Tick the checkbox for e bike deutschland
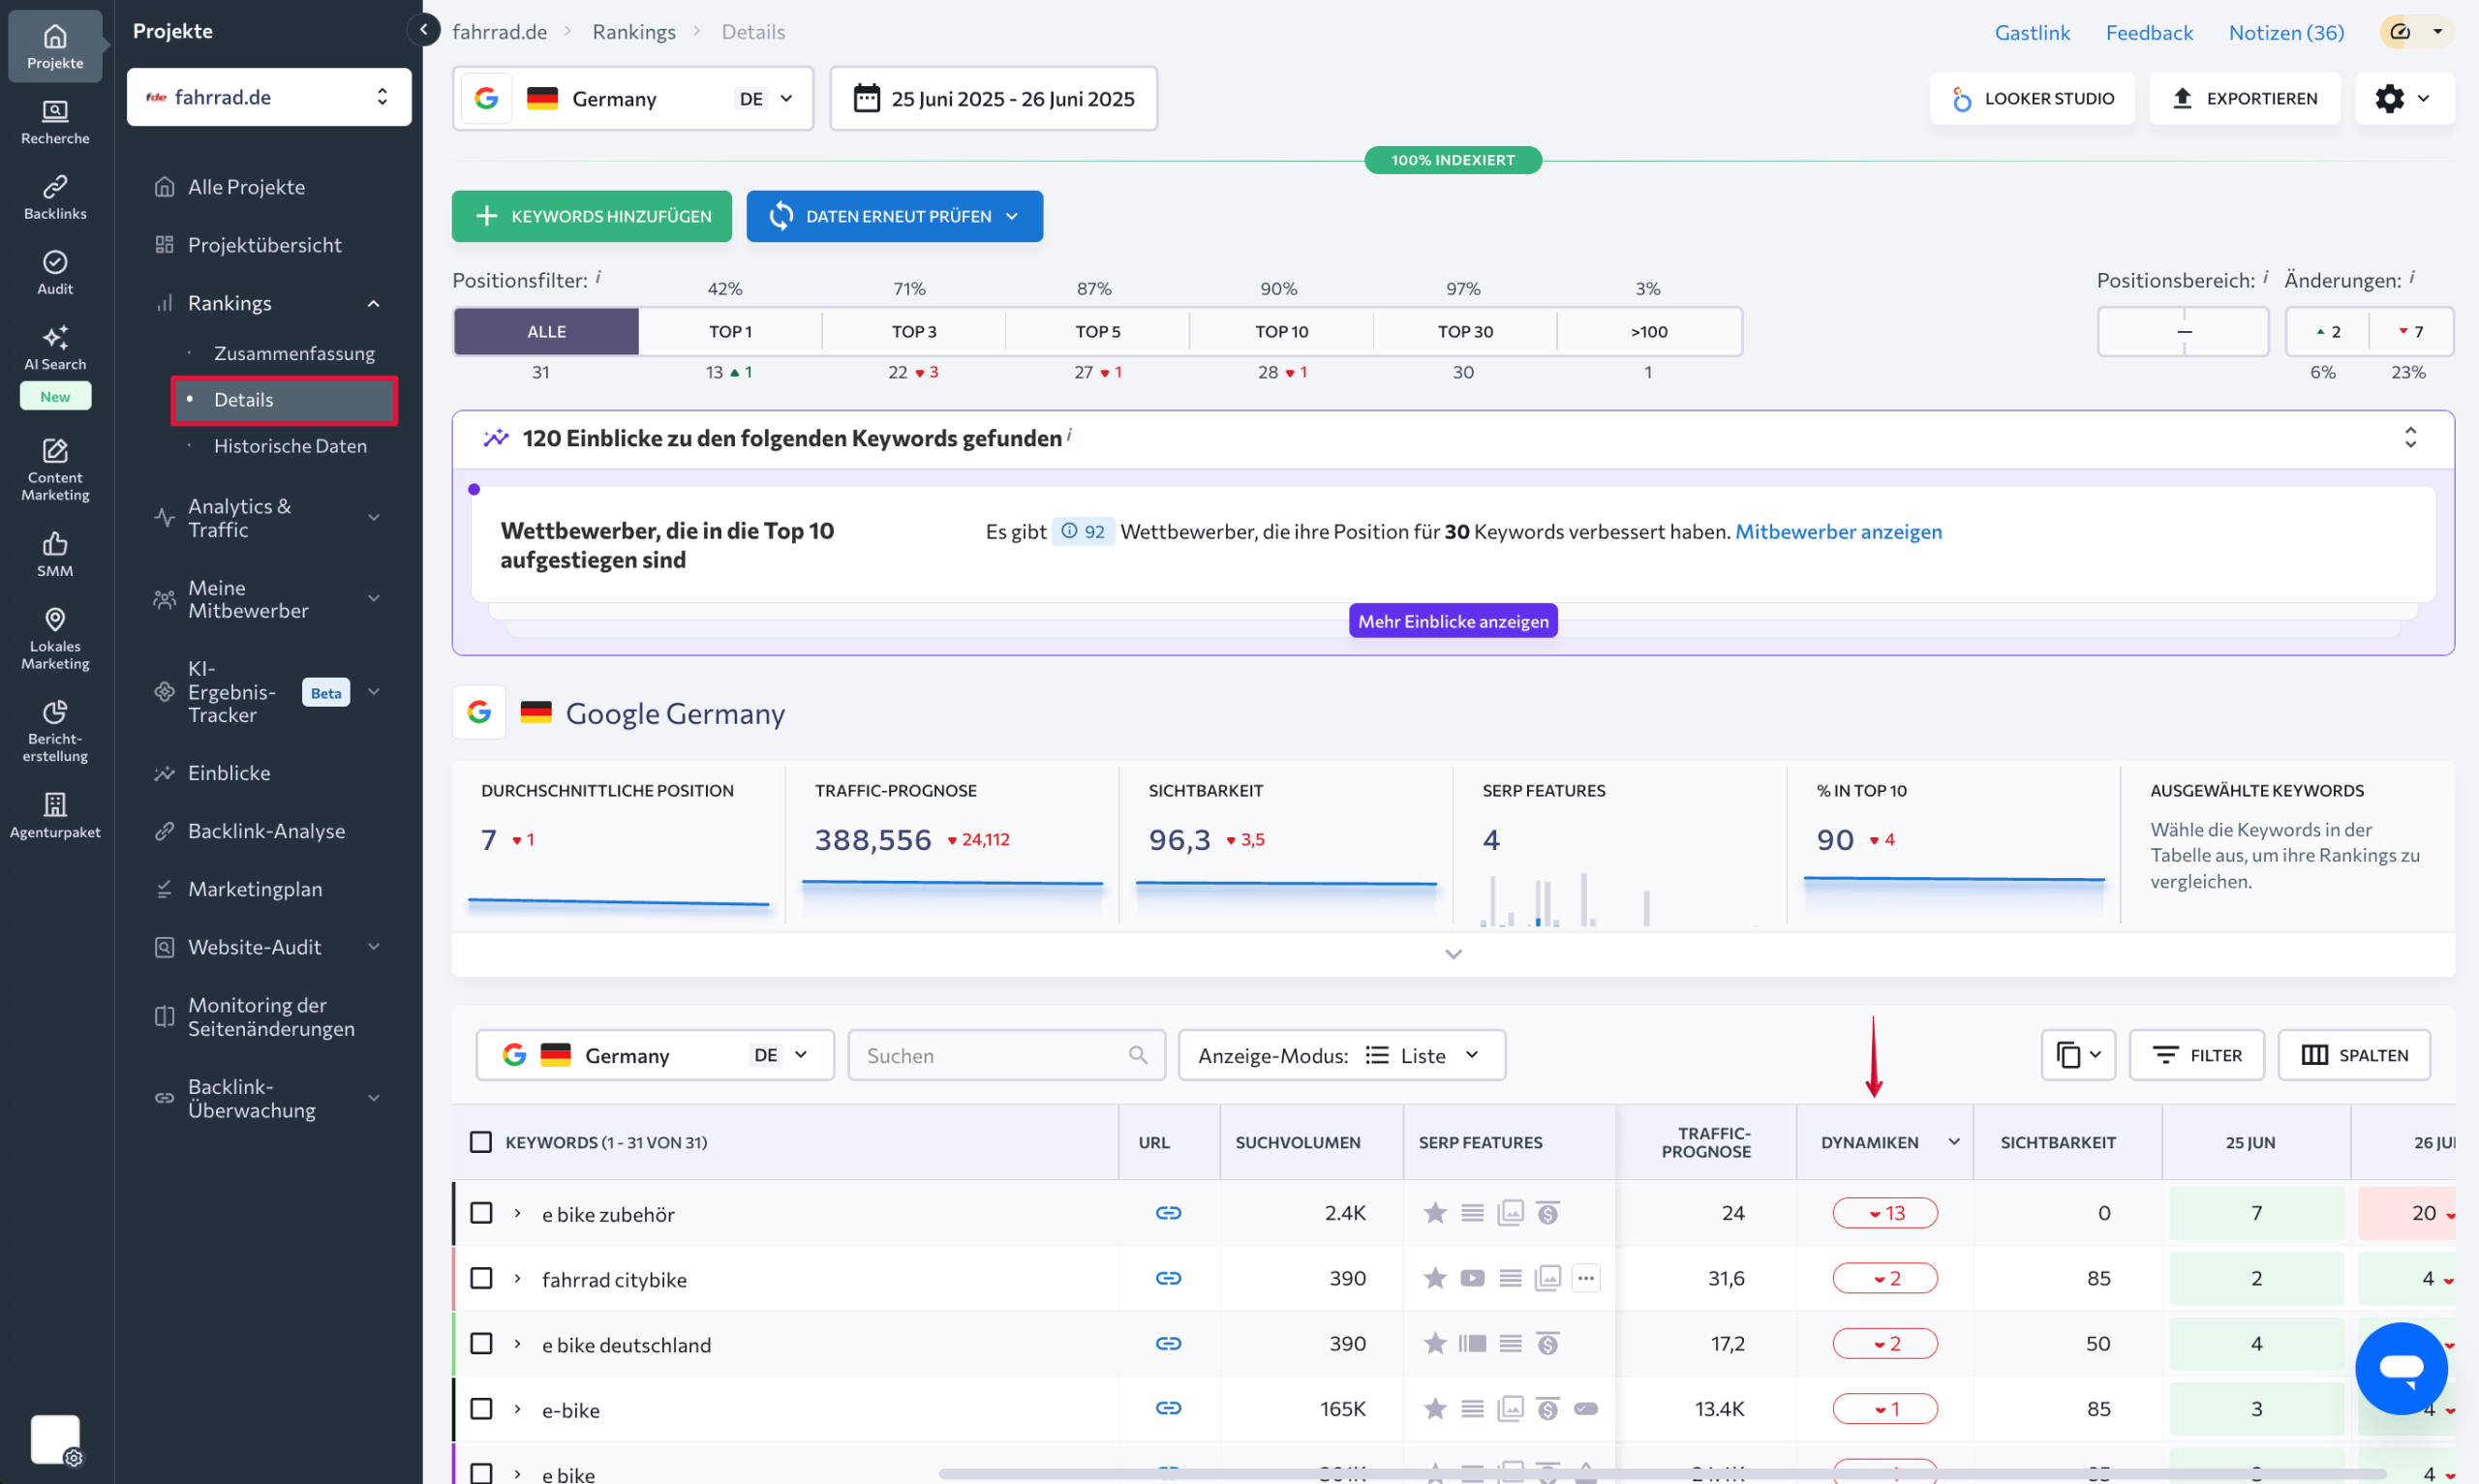 coord(481,1343)
